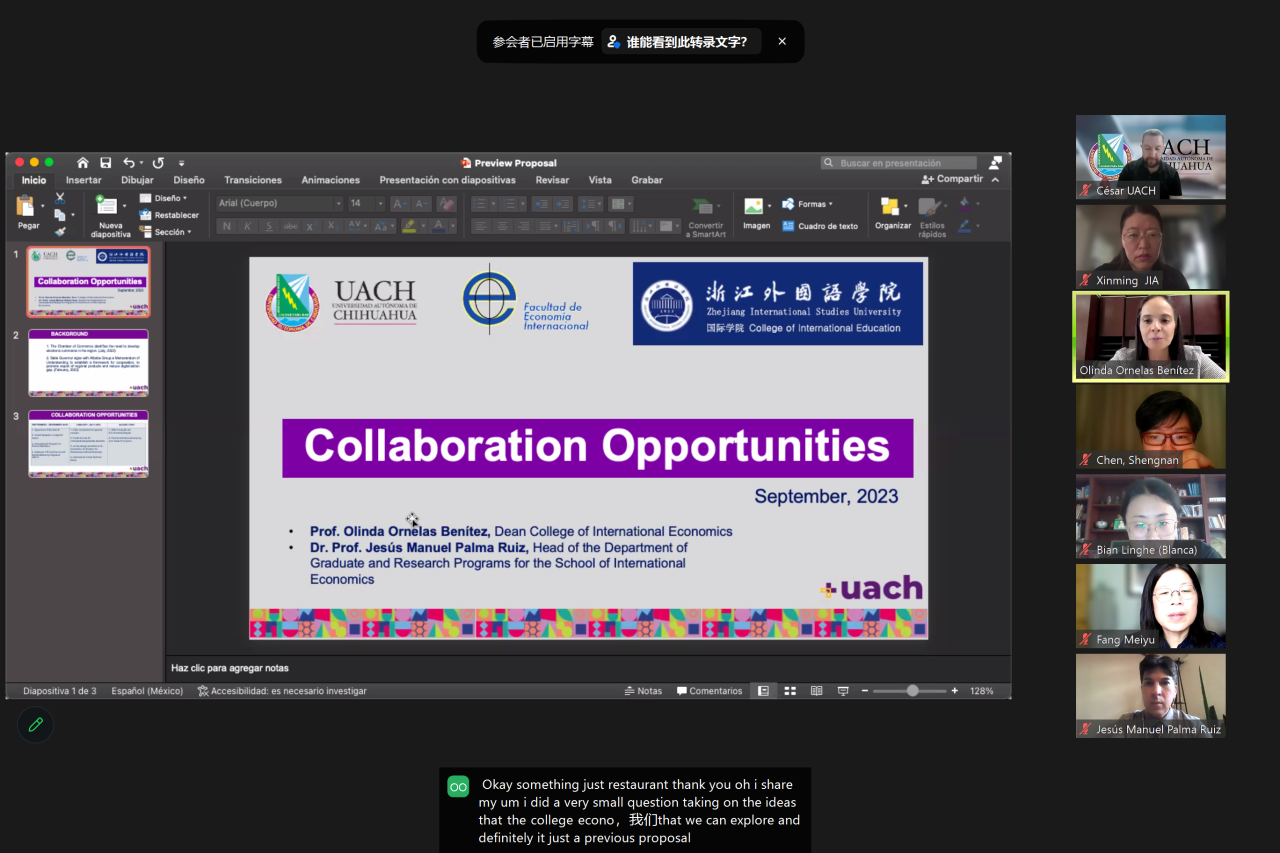1280x853 pixels.
Task: Expand the Sección dropdown
Action: [189, 232]
